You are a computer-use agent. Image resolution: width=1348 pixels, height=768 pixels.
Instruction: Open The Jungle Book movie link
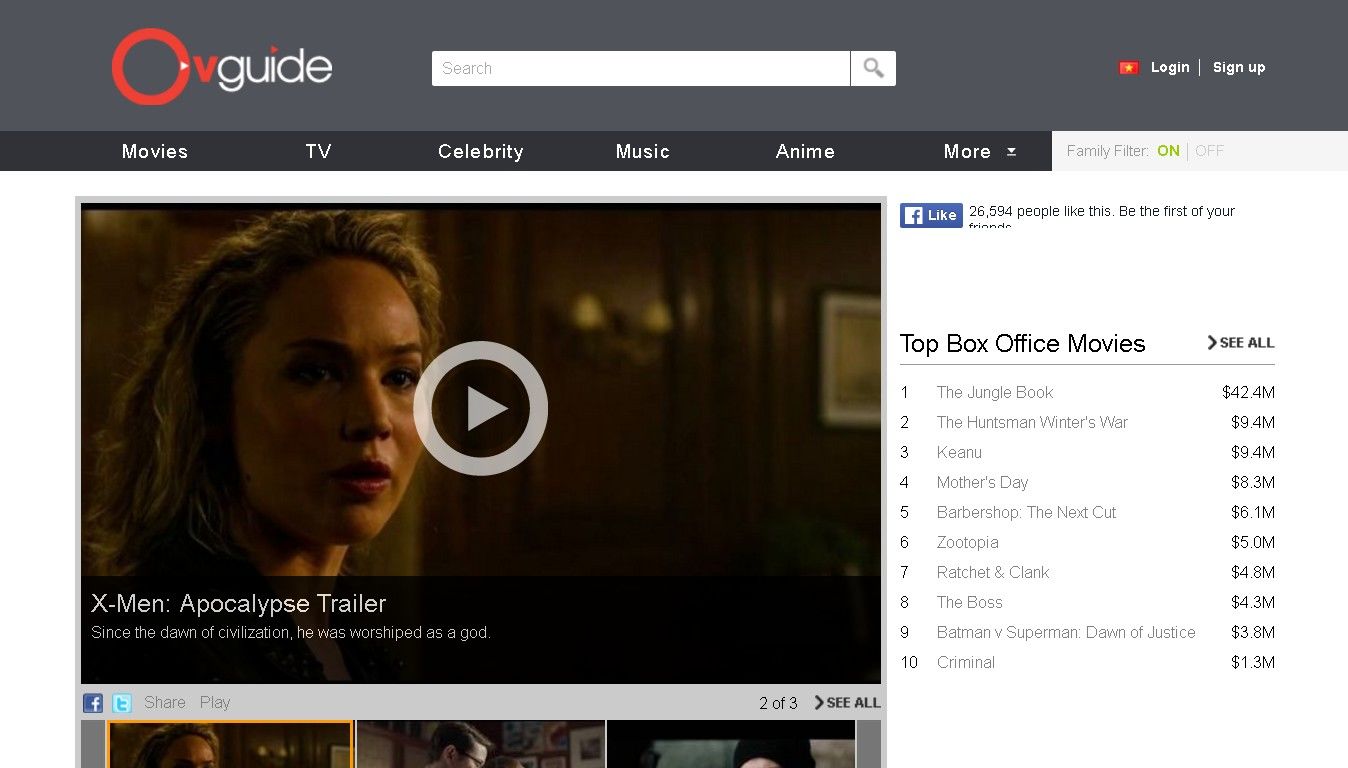point(994,393)
